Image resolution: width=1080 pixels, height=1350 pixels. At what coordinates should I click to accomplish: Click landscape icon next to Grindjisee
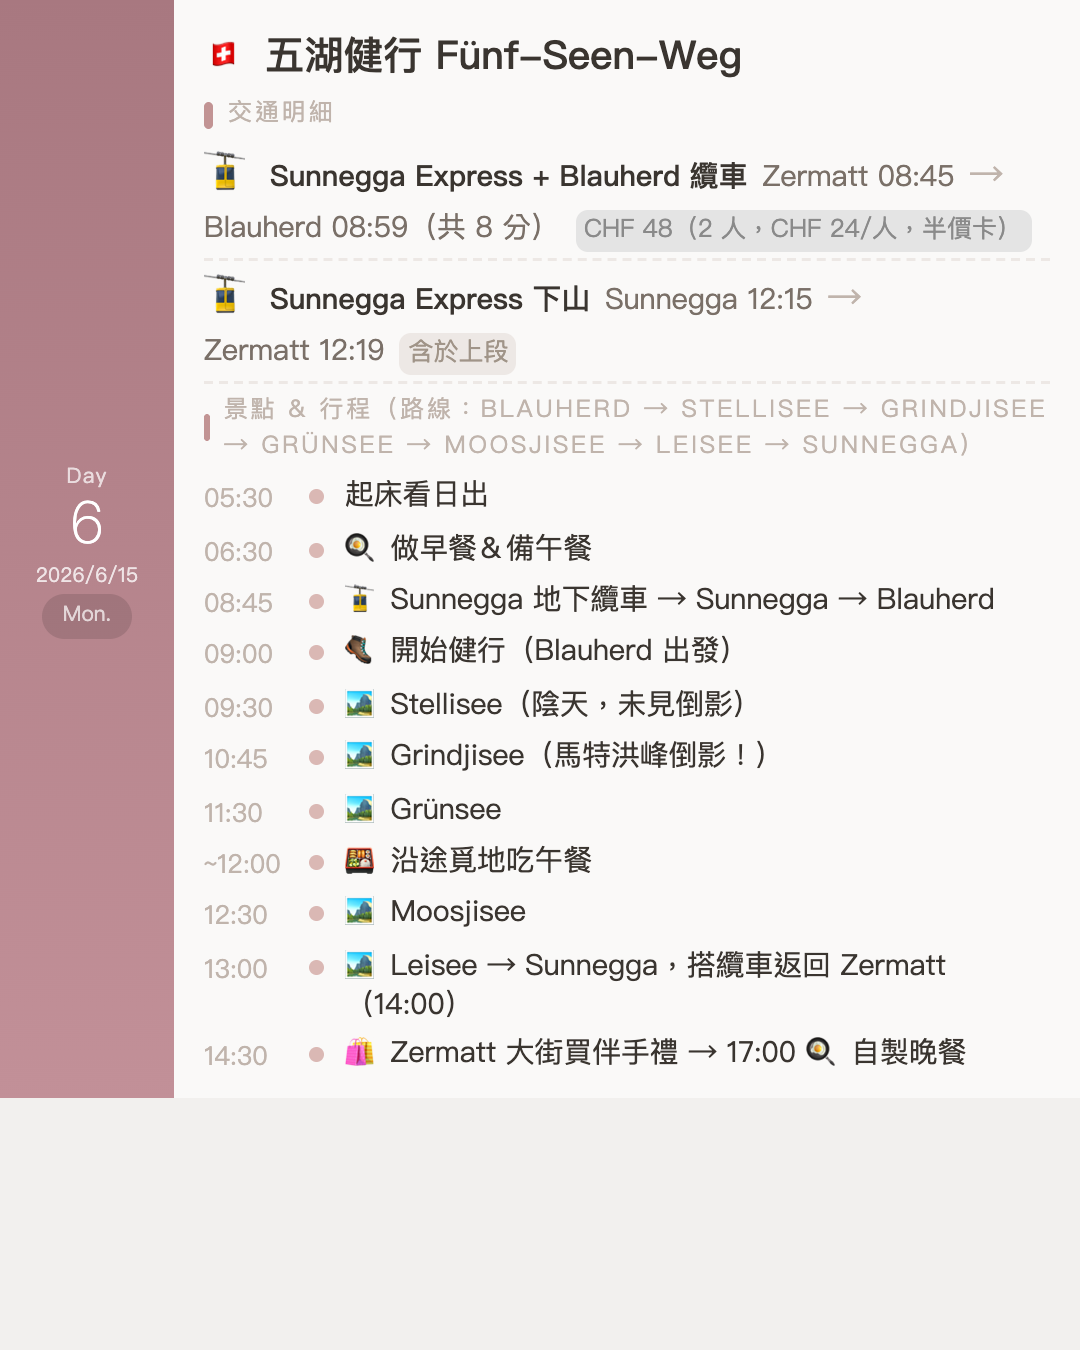(359, 755)
